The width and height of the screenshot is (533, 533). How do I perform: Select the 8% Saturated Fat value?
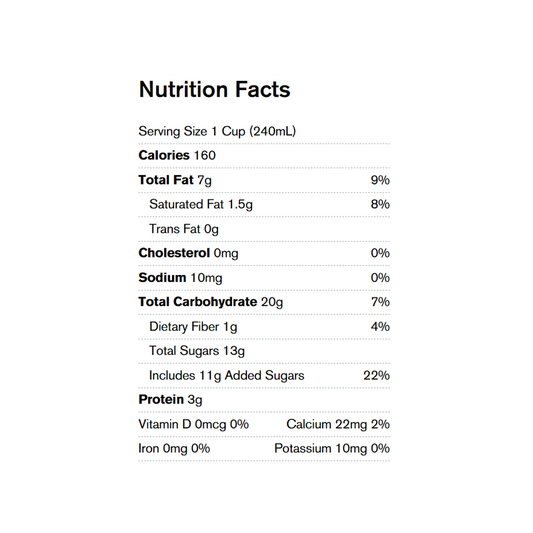pyautogui.click(x=380, y=204)
